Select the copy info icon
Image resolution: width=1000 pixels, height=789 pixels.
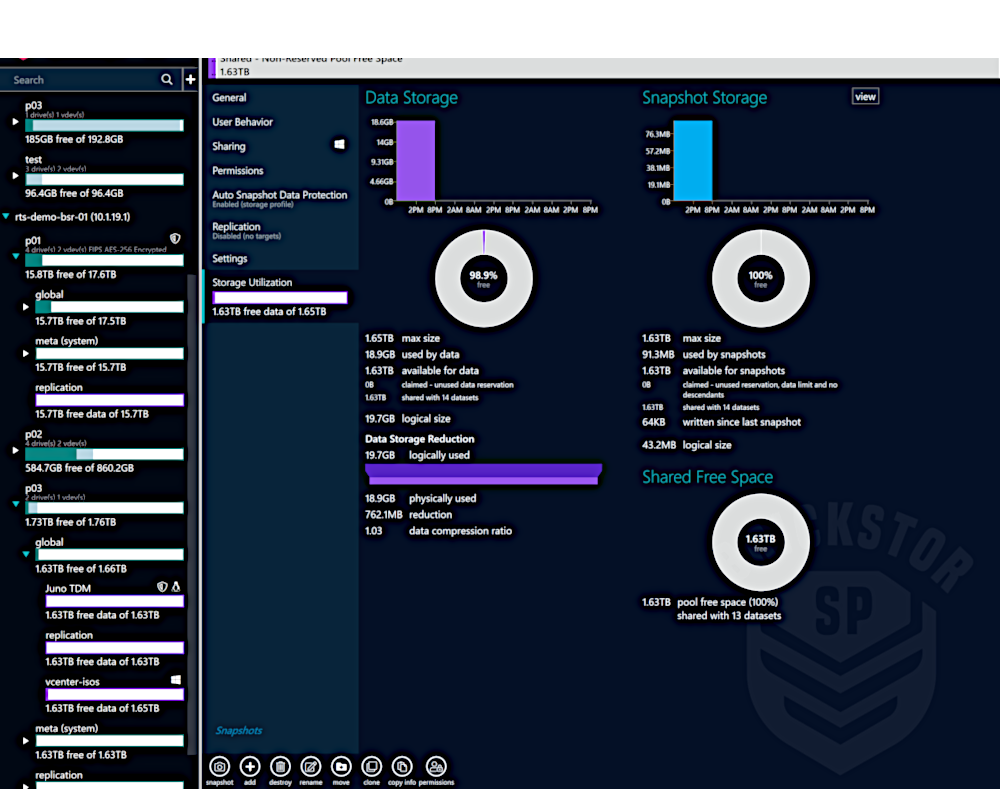(x=400, y=765)
